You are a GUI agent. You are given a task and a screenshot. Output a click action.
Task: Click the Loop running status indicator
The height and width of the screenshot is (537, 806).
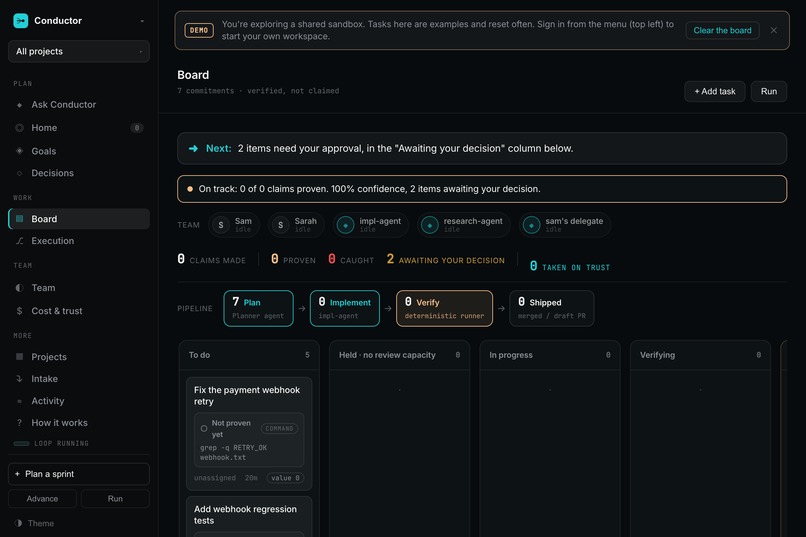pyautogui.click(x=51, y=443)
